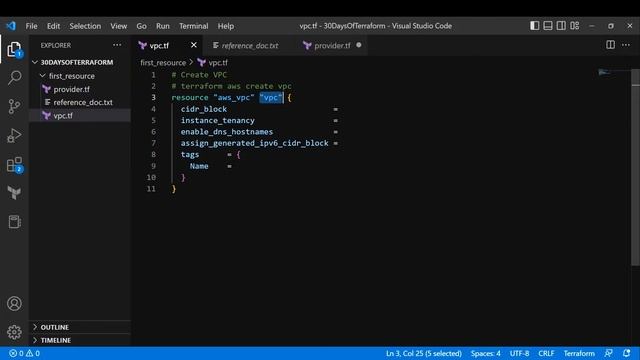Open reference_doc.txt in the Explorer tree
640x360 pixels.
click(x=80, y=102)
